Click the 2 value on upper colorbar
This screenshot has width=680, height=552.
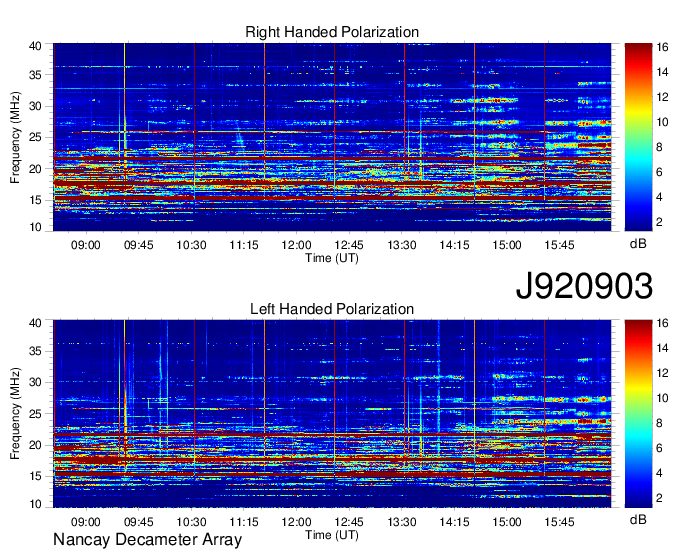(660, 222)
